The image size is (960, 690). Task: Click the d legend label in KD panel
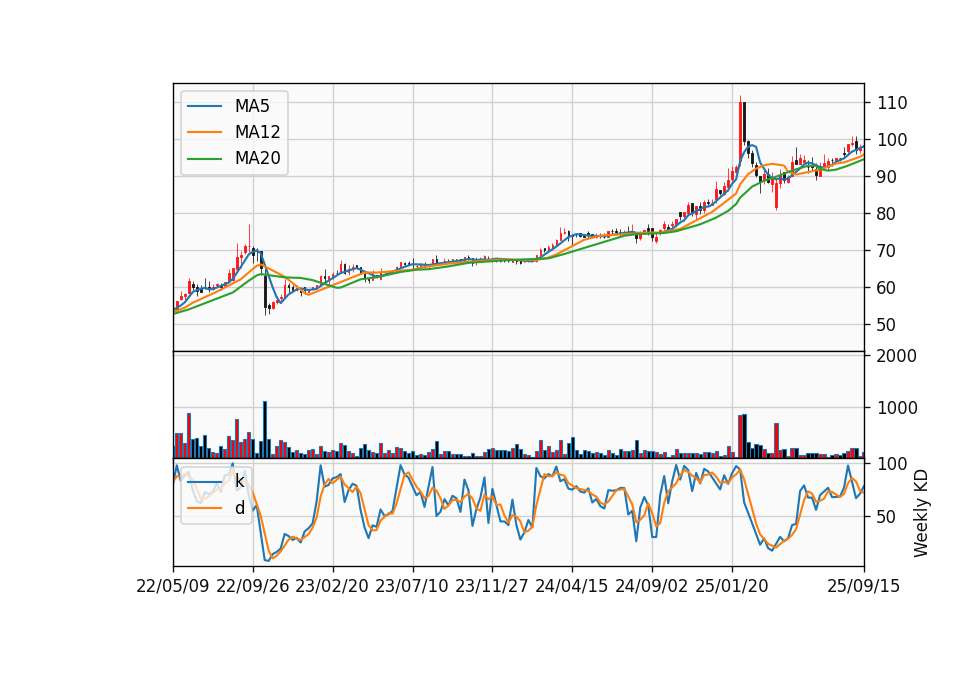point(239,508)
